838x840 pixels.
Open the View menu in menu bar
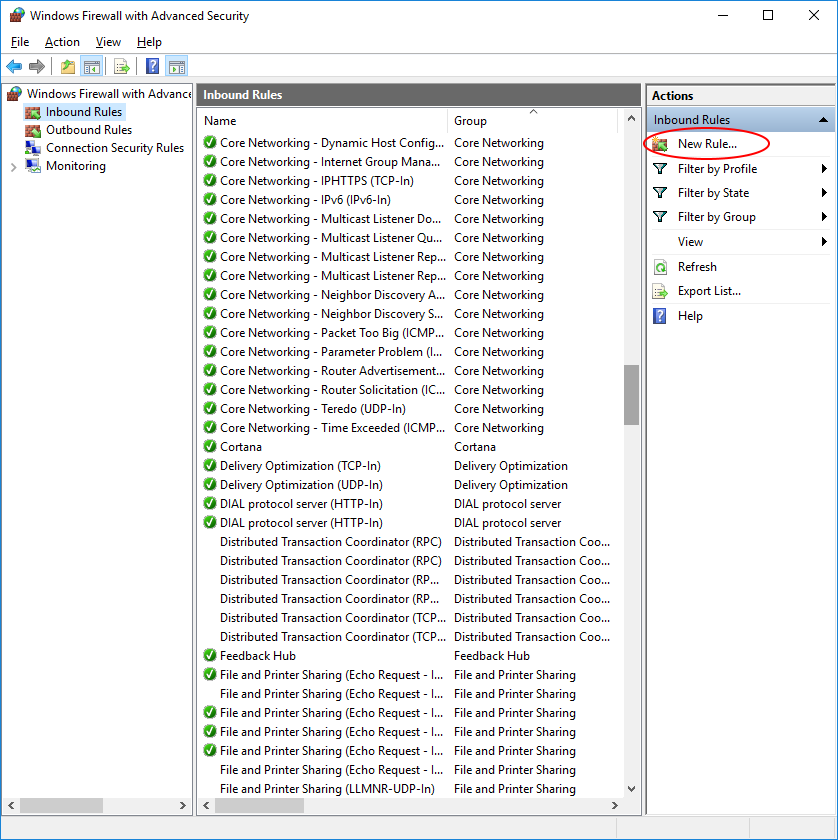[108, 42]
